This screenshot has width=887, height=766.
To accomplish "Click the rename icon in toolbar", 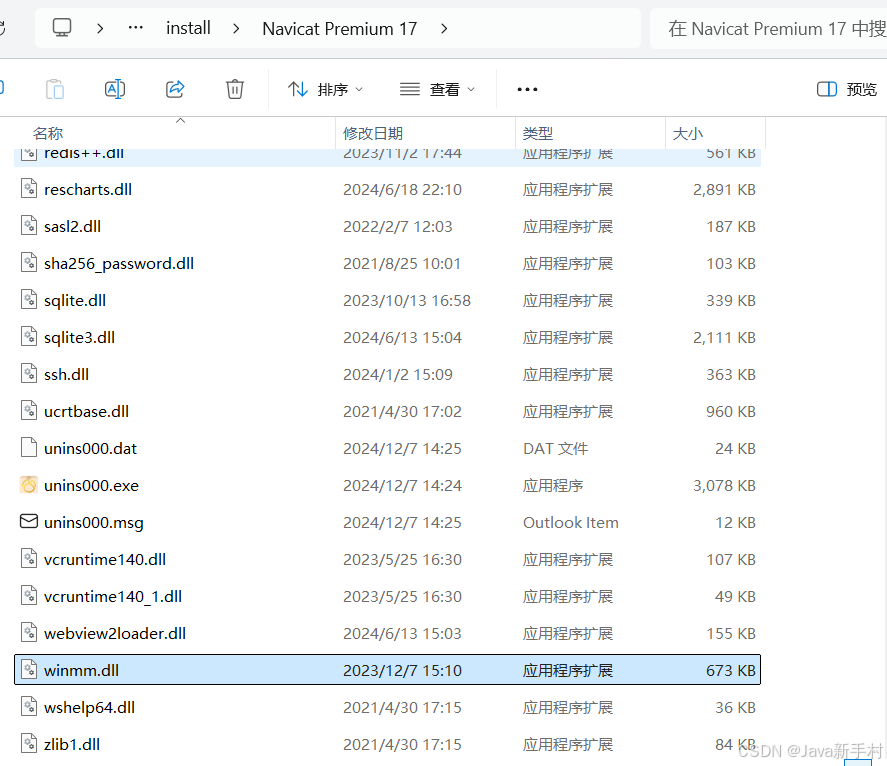I will pos(115,89).
